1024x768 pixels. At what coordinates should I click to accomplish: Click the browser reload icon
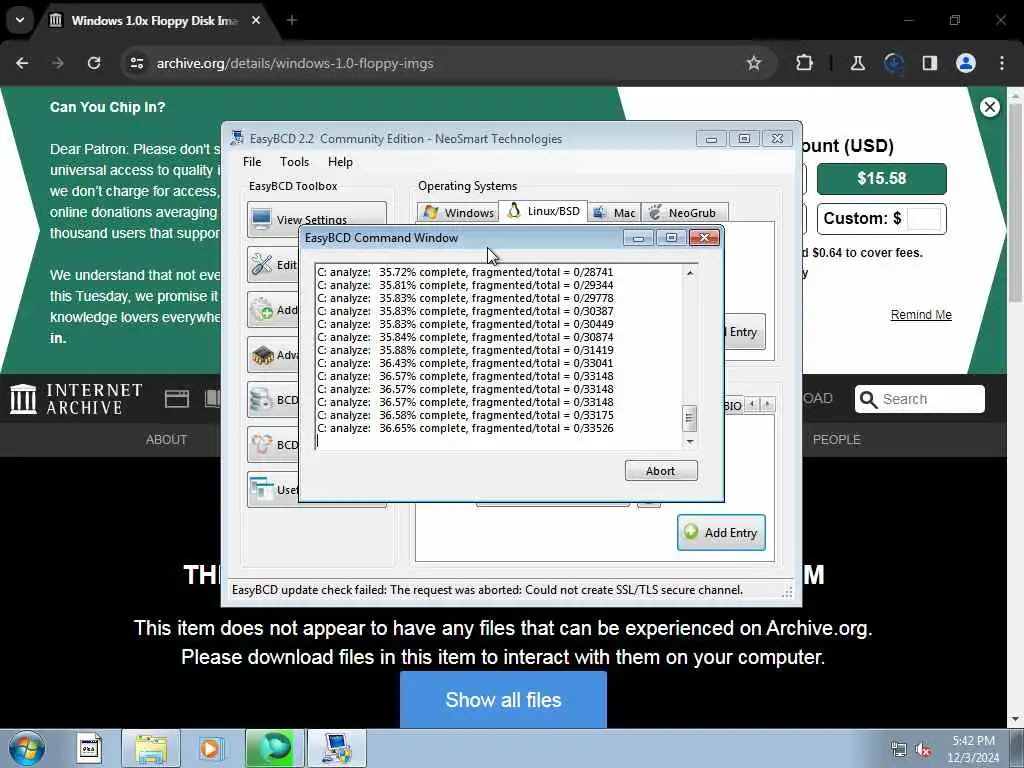pos(94,63)
